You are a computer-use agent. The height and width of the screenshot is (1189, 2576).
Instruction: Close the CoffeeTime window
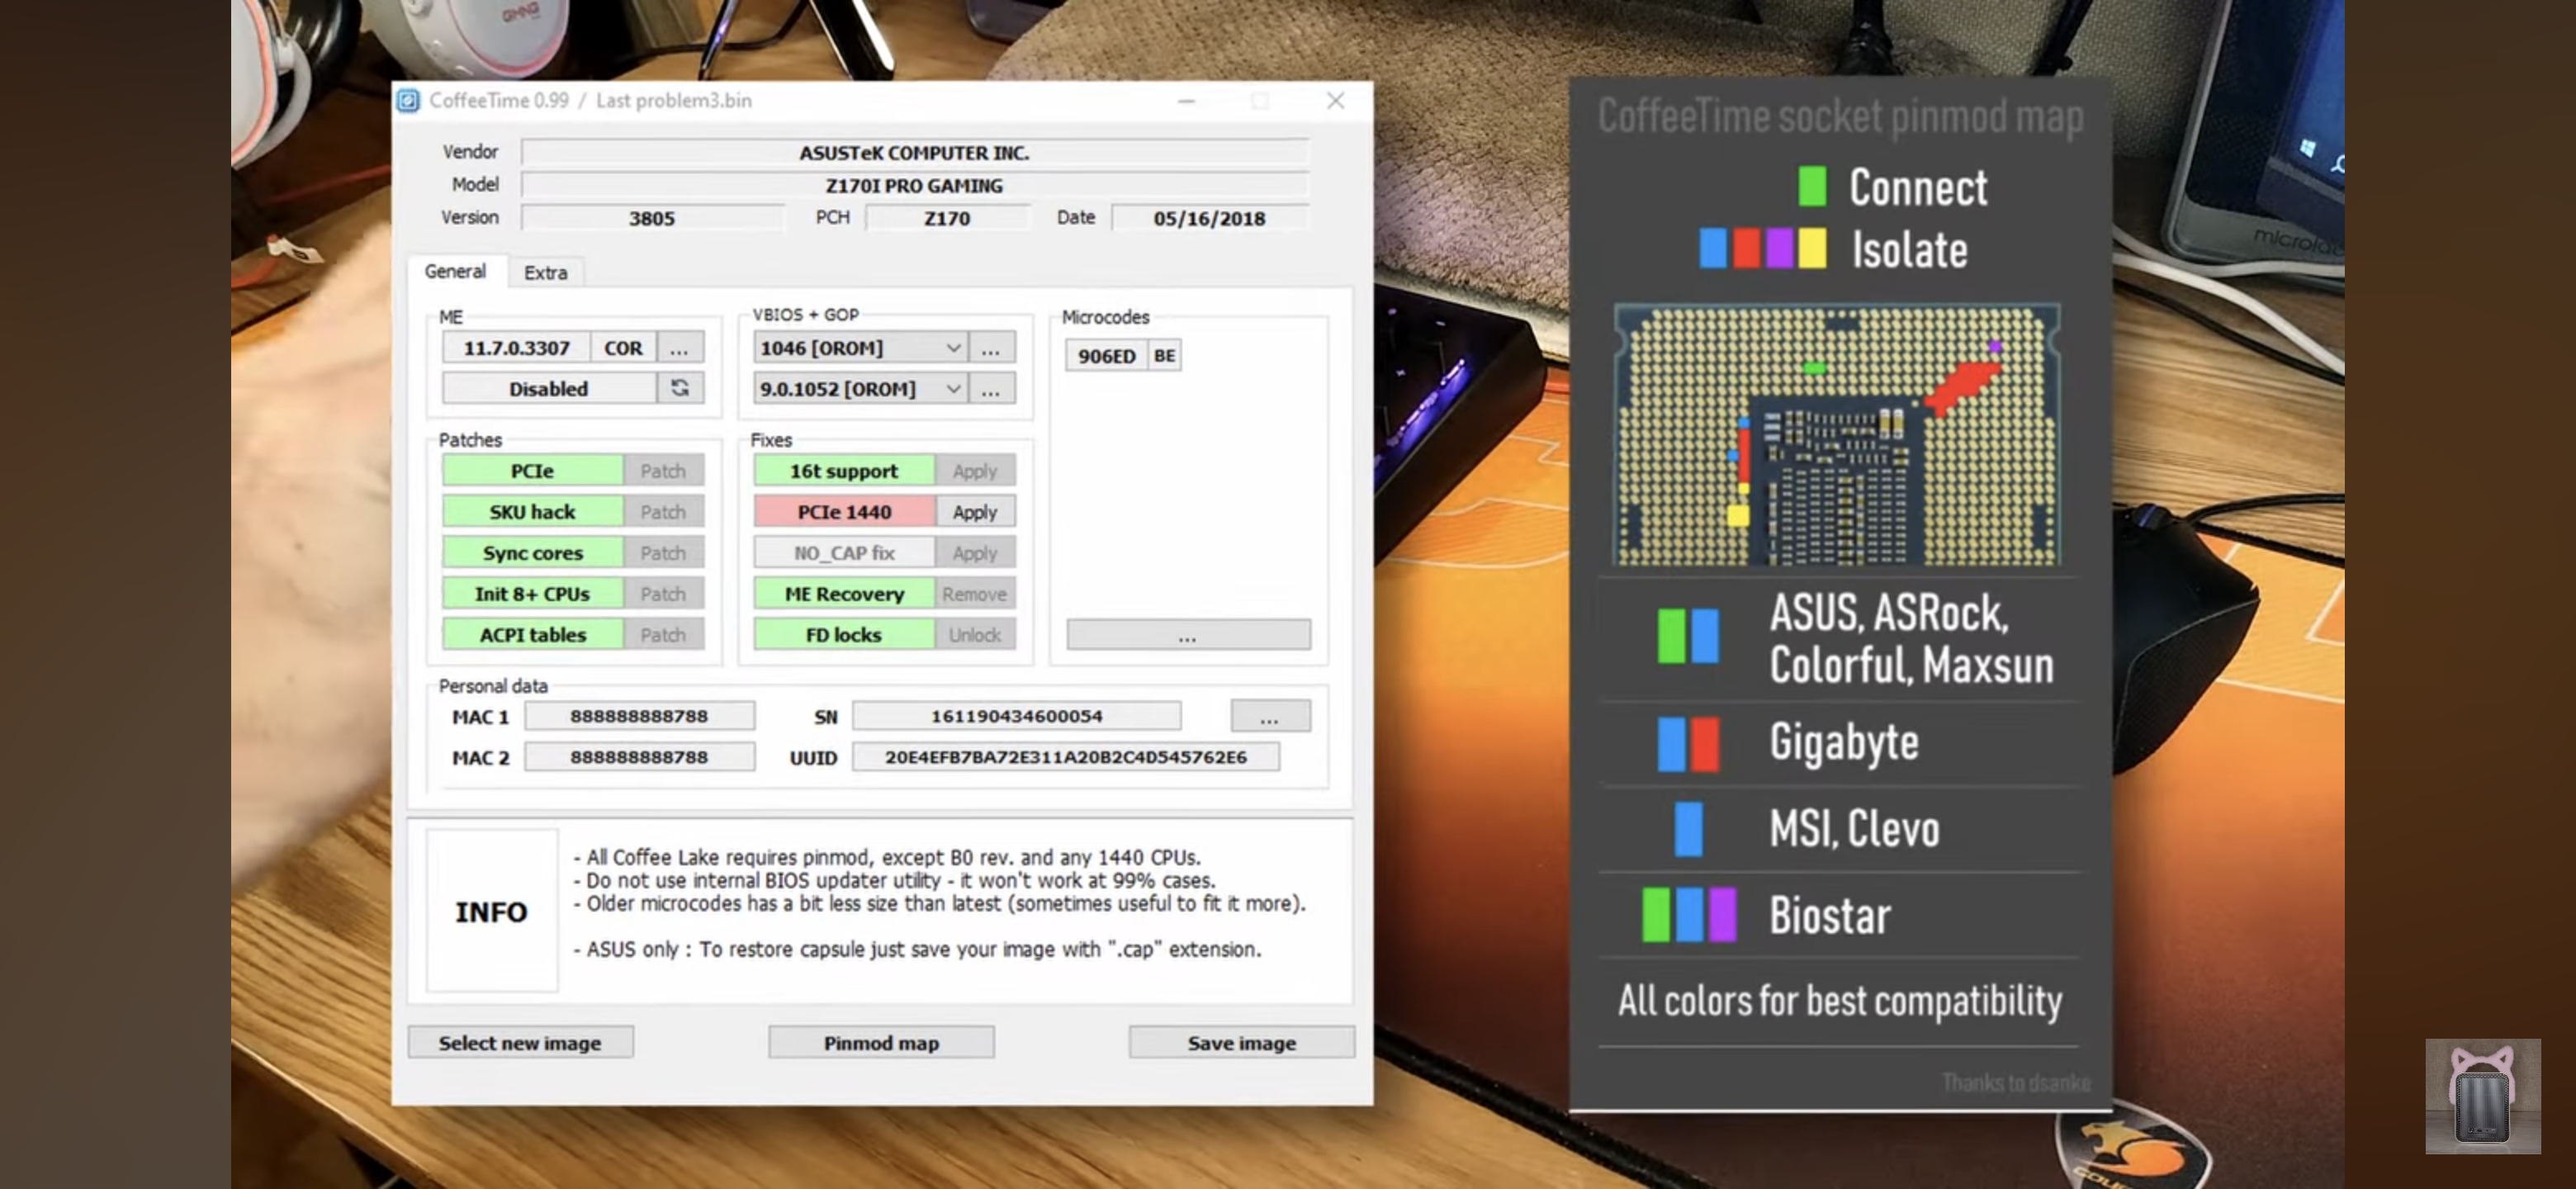(1335, 100)
